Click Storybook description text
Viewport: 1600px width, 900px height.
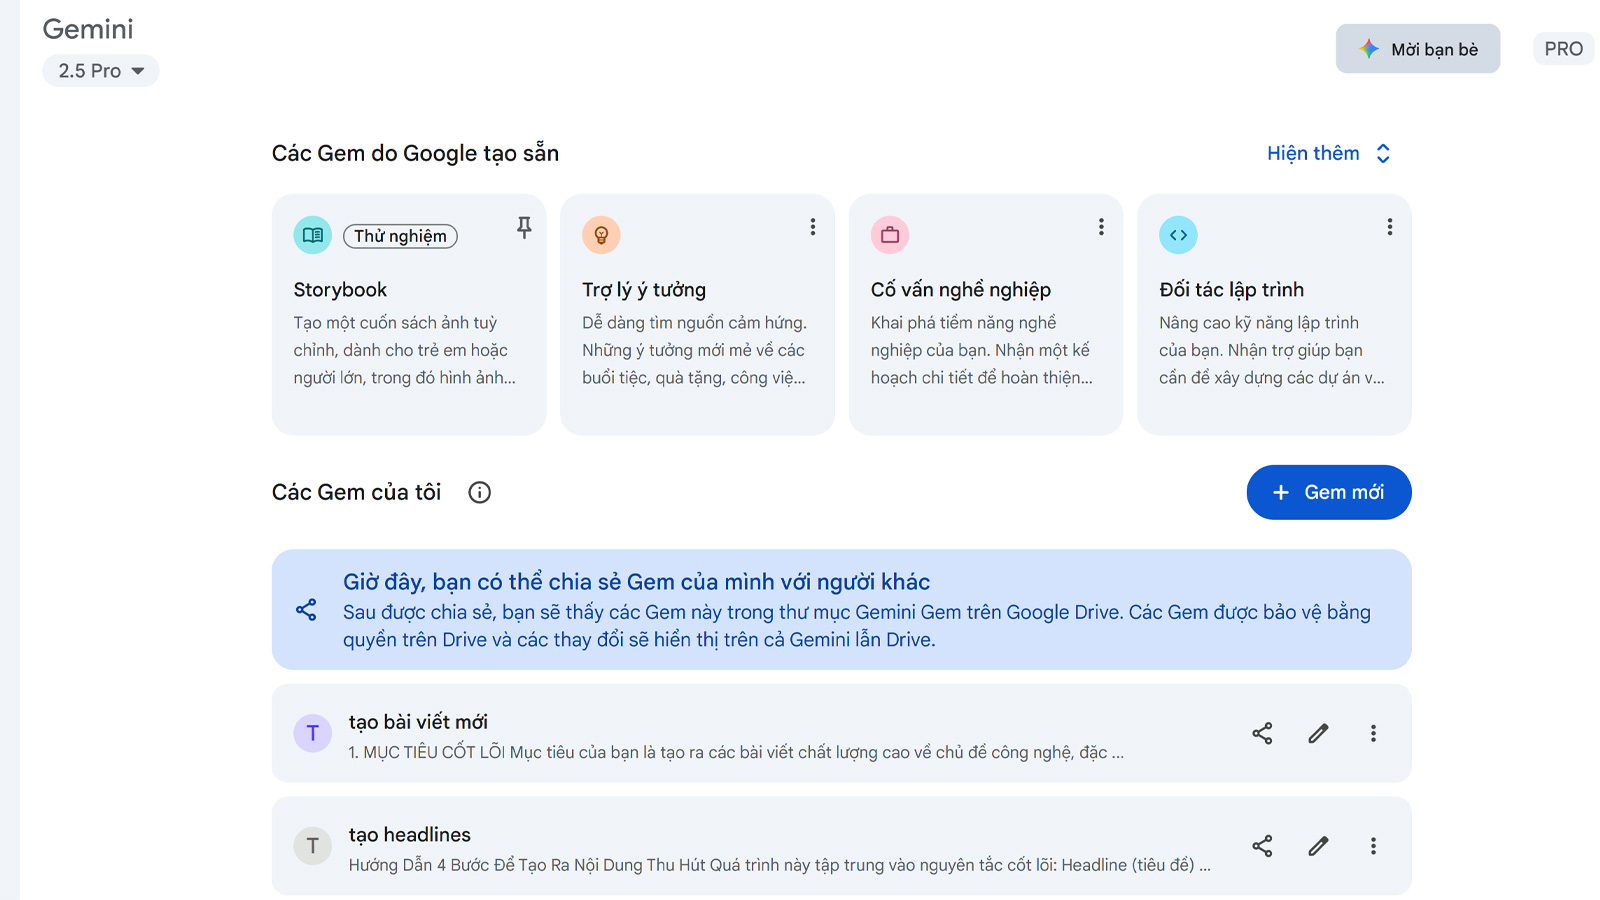point(405,350)
